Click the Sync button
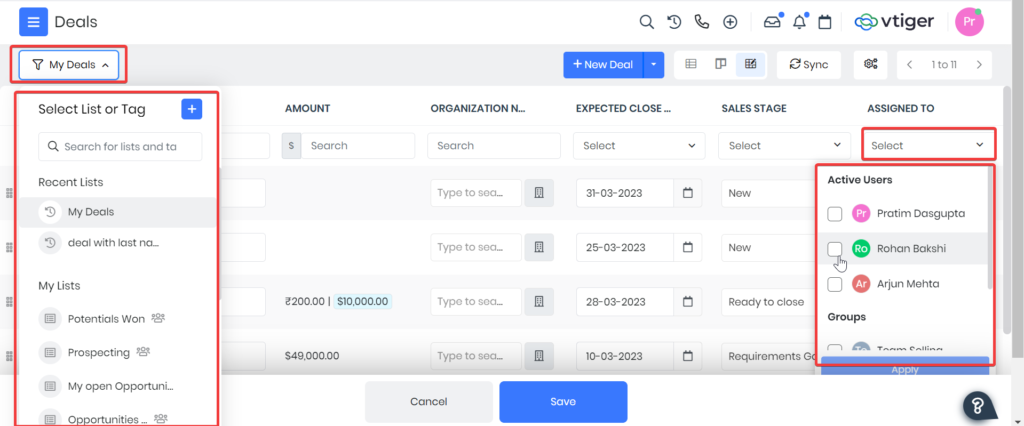Screen dimensions: 1024x426 point(808,65)
